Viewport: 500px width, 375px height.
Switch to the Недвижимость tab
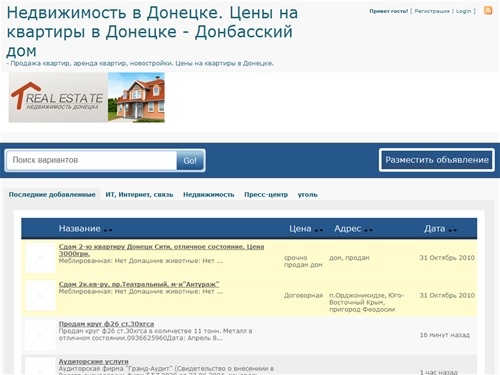[x=209, y=195]
